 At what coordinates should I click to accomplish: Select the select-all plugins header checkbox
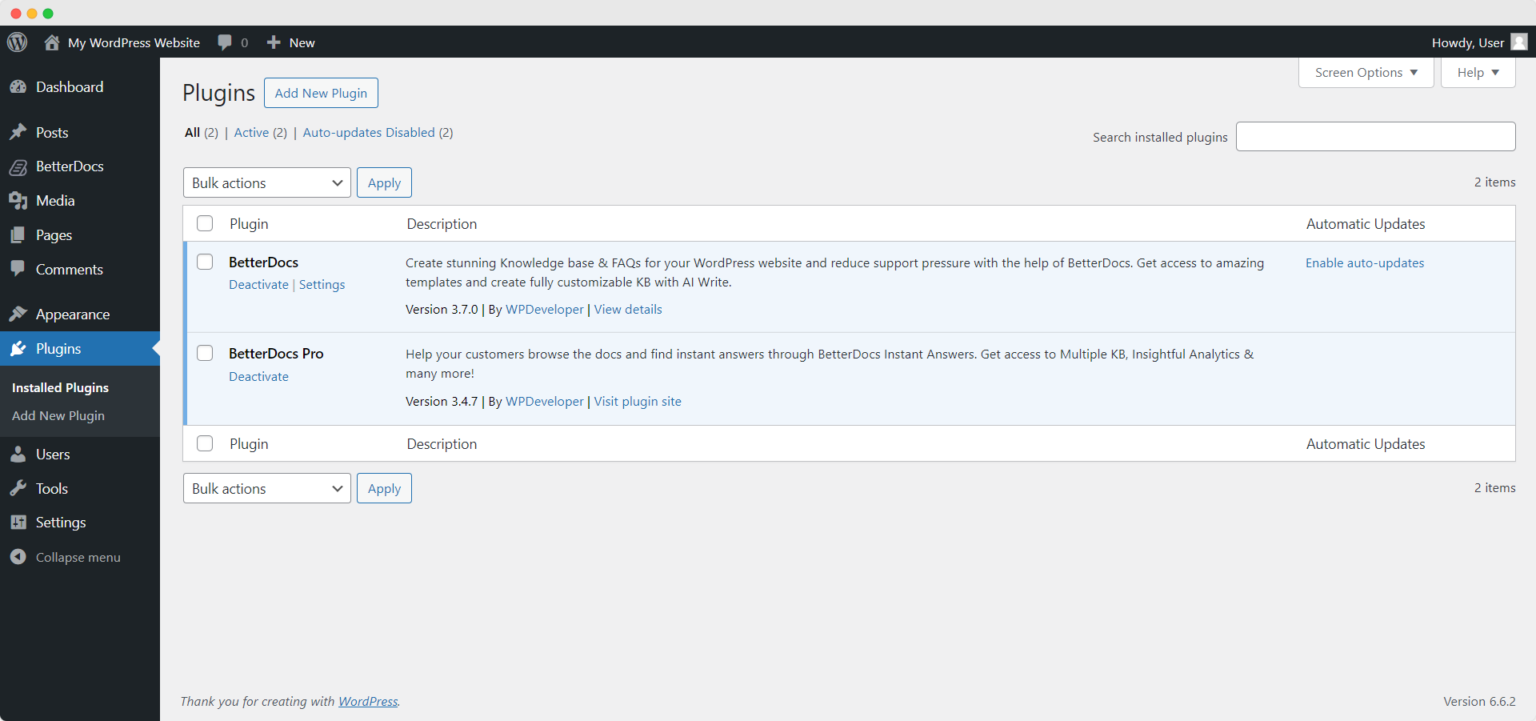click(205, 223)
